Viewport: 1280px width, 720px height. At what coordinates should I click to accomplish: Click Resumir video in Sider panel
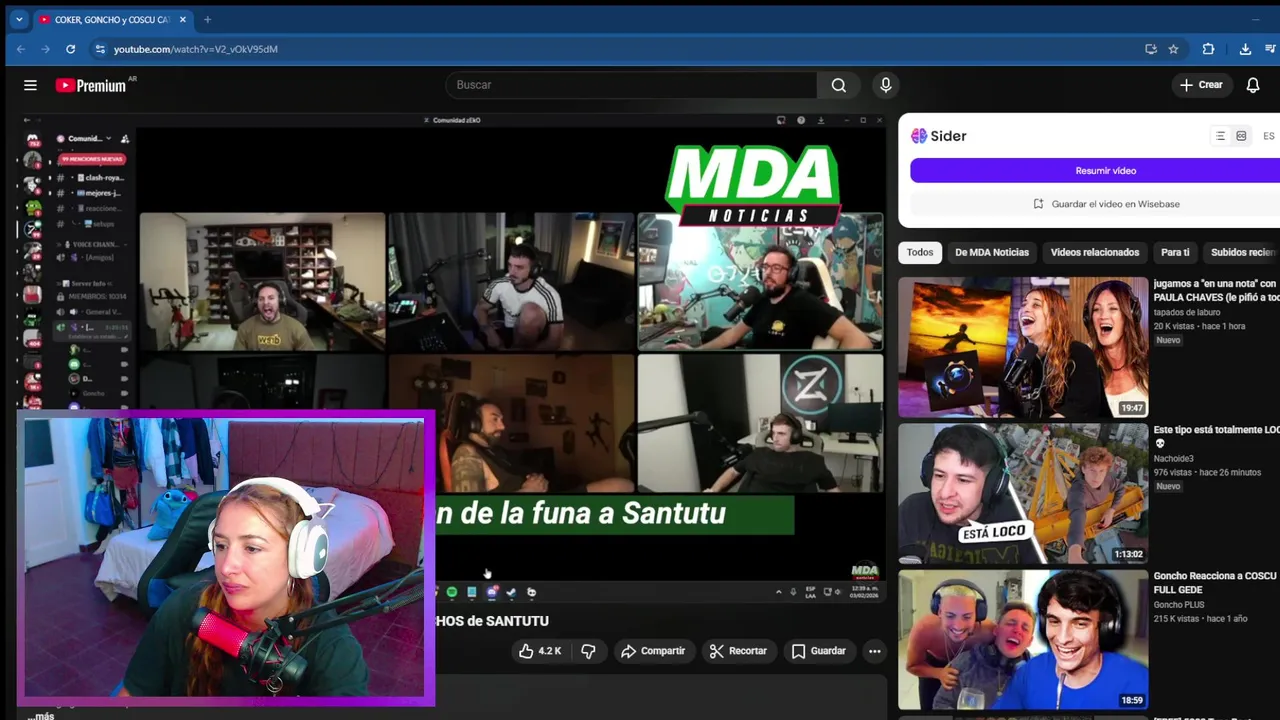[x=1095, y=170]
